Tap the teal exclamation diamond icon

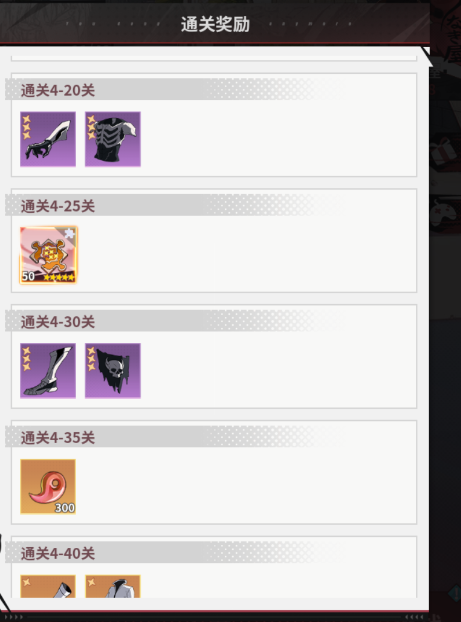(x=455, y=593)
